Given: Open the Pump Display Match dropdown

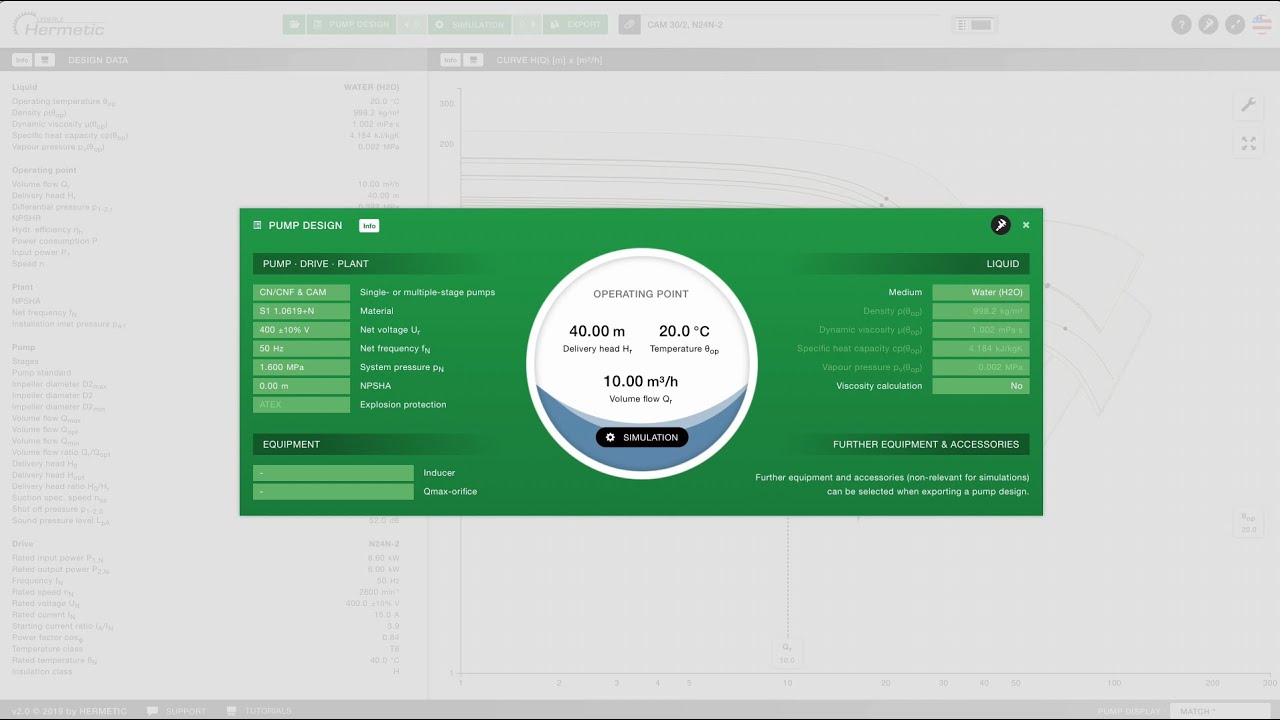Looking at the screenshot, I should click(x=1220, y=711).
